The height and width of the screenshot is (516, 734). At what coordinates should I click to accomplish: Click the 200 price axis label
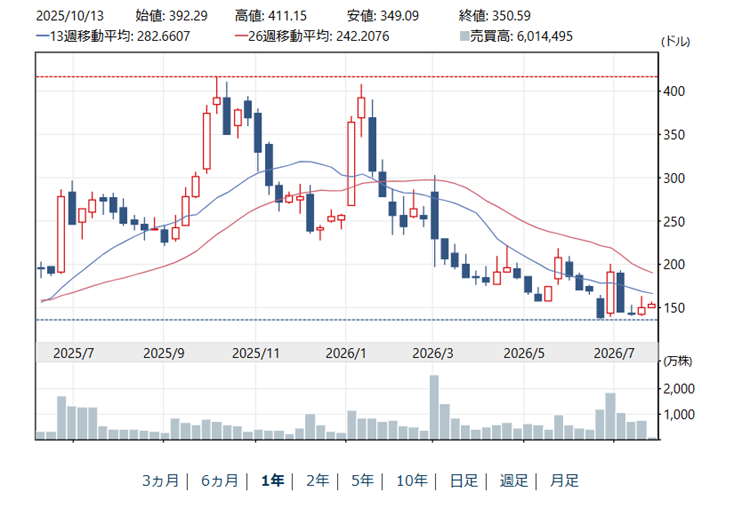click(674, 265)
